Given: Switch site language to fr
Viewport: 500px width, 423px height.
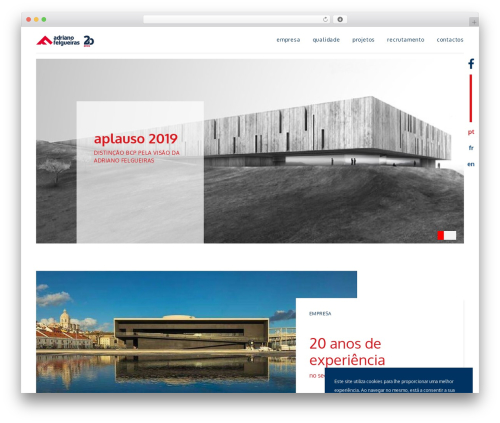Looking at the screenshot, I should 471,148.
